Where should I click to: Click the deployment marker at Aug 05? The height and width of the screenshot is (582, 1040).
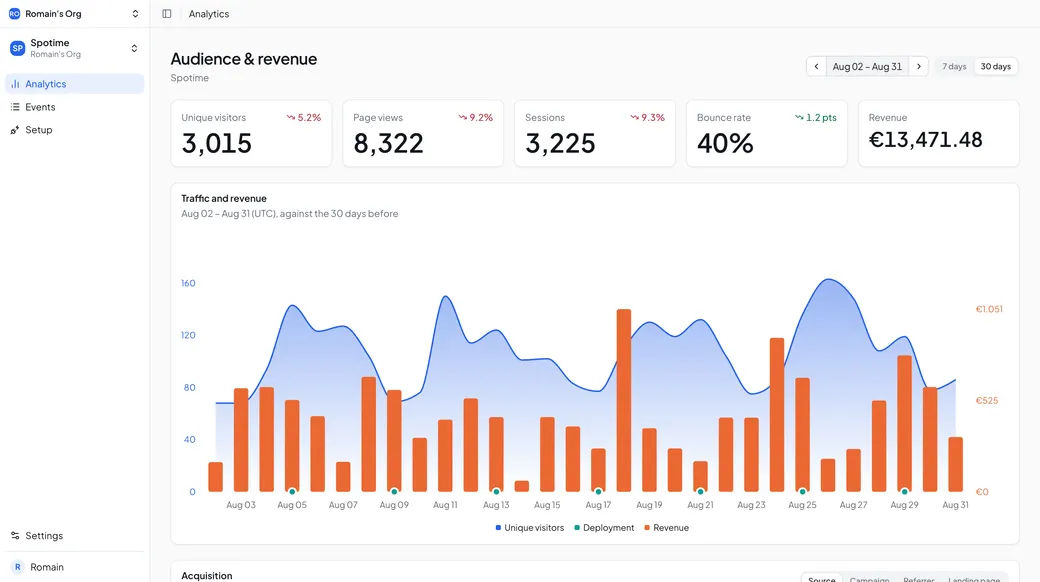292,492
